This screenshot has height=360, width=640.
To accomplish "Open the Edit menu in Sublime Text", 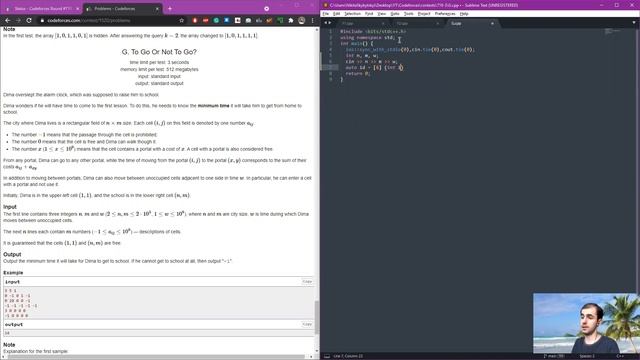I will [336, 13].
